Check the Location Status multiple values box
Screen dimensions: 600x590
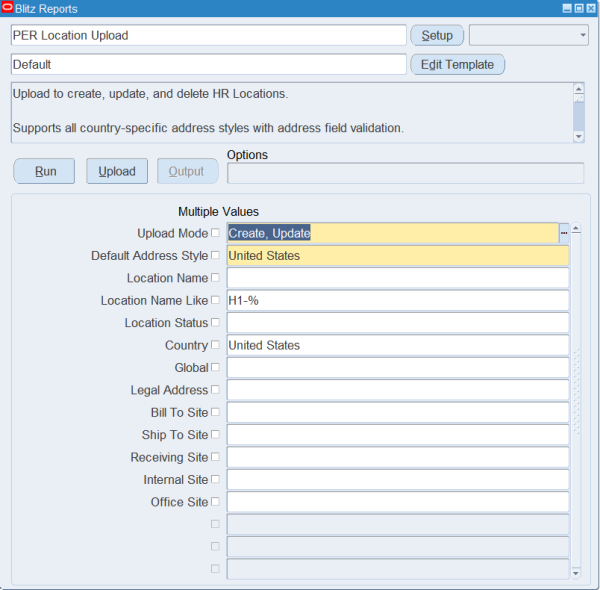coord(215,322)
